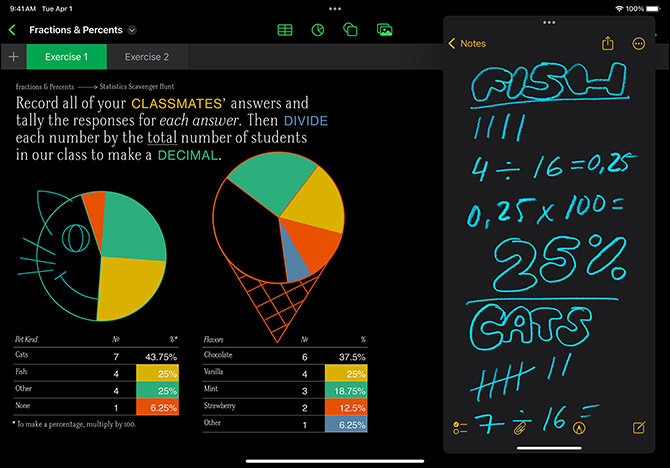Tap the Slide Over window controls dots

click(x=548, y=21)
